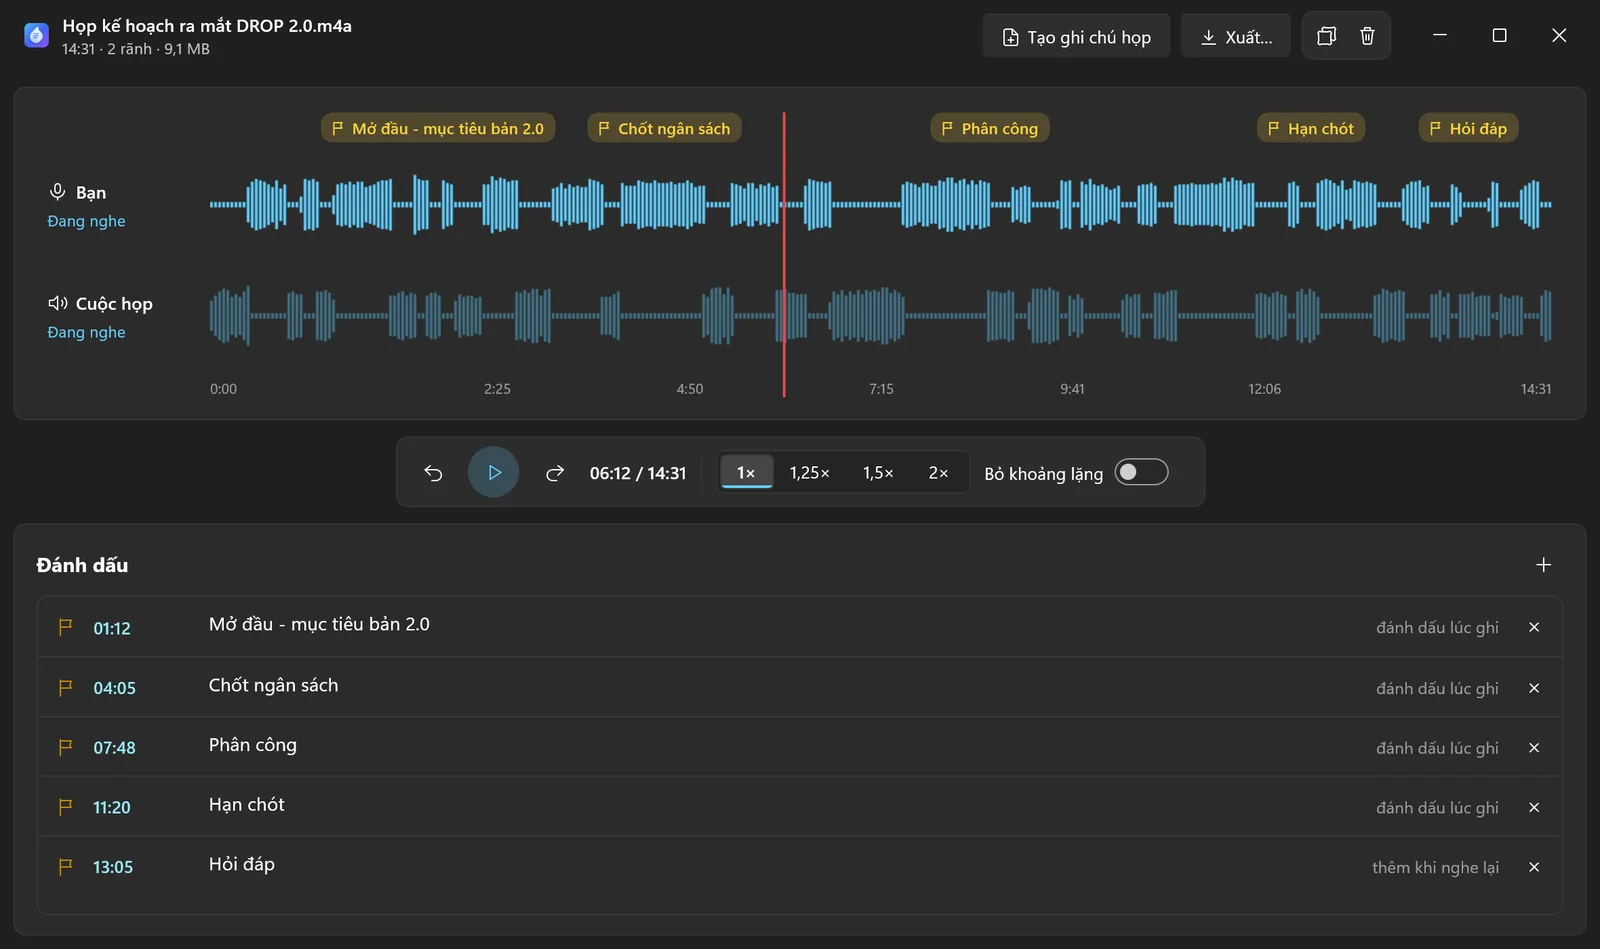
Task: Add a new marker with plus icon
Action: pos(1543,565)
